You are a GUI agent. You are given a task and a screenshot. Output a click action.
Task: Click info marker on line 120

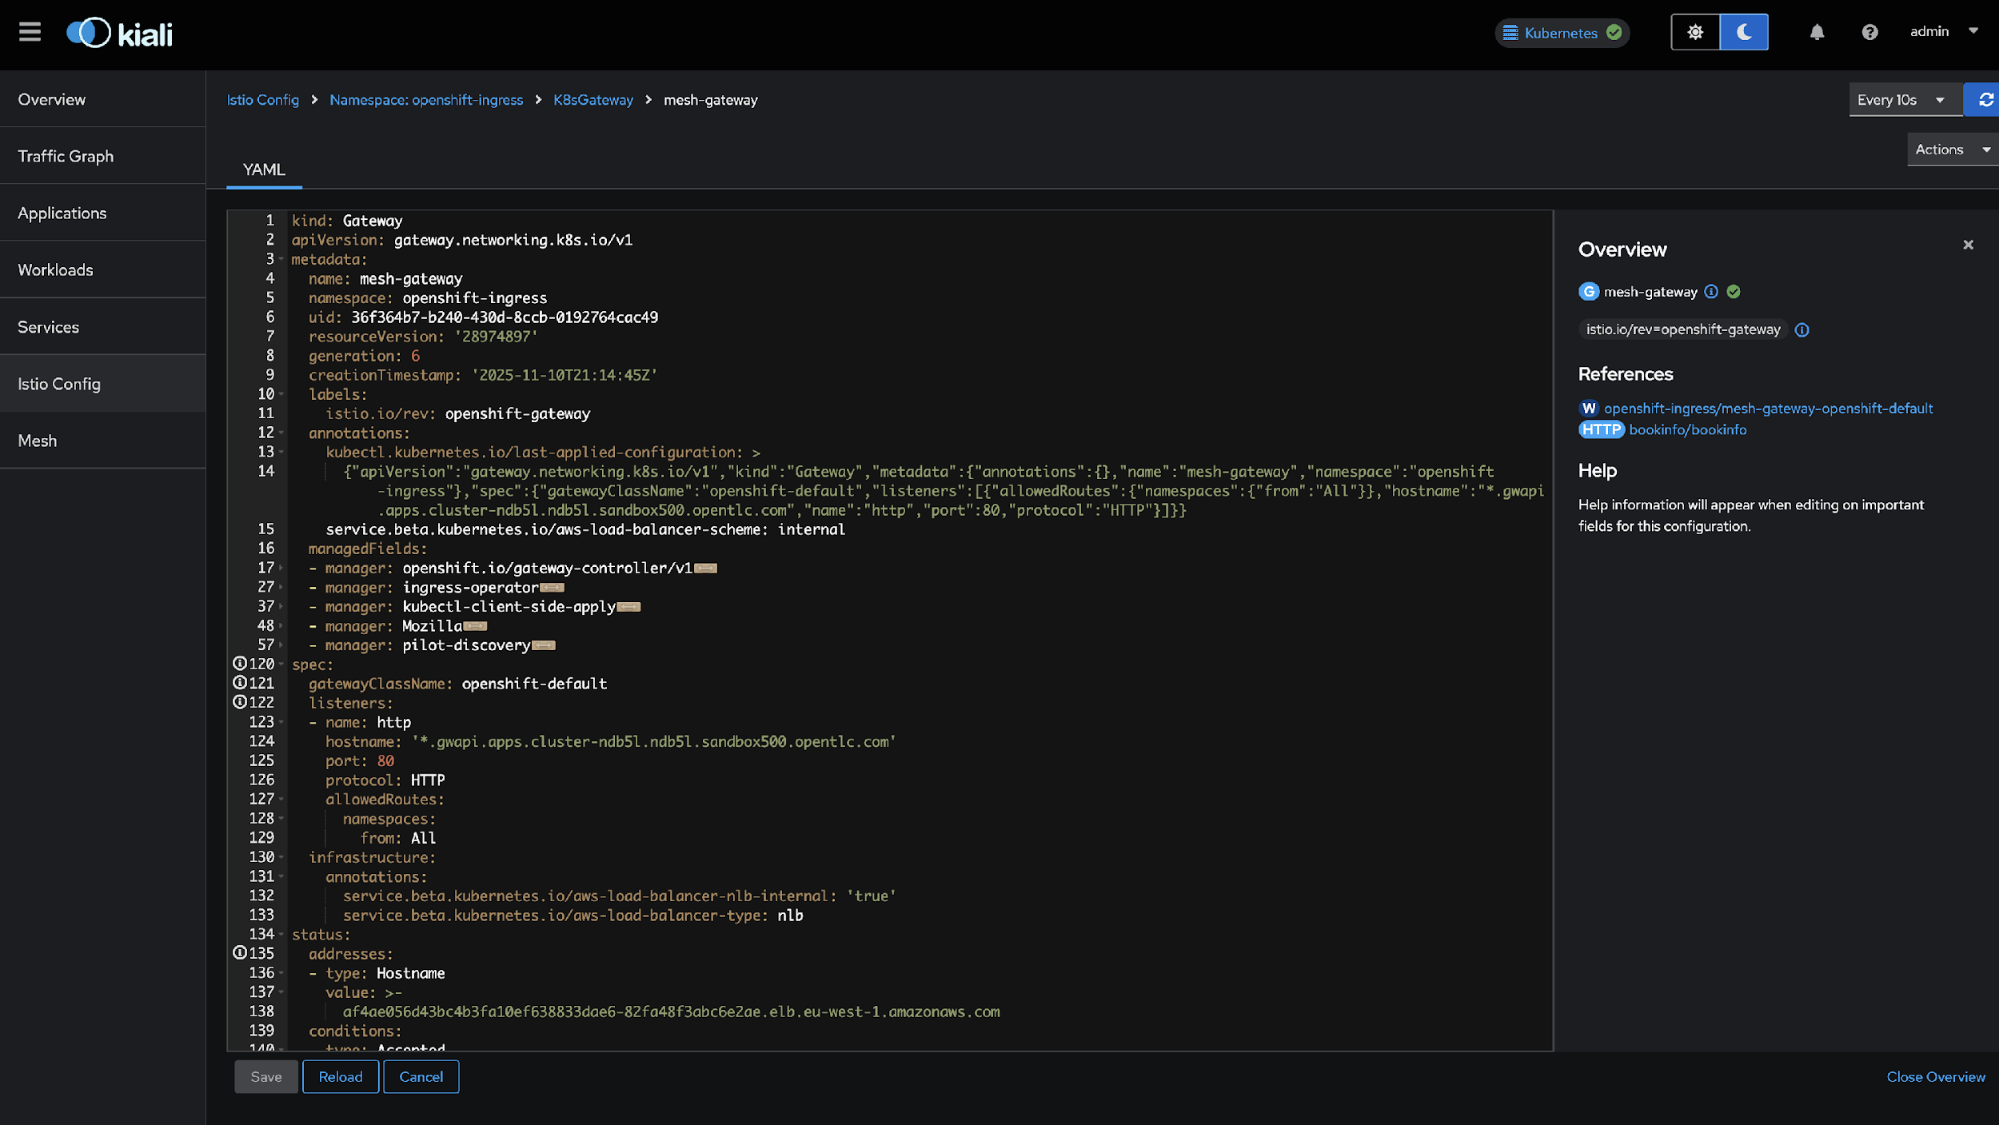(240, 664)
